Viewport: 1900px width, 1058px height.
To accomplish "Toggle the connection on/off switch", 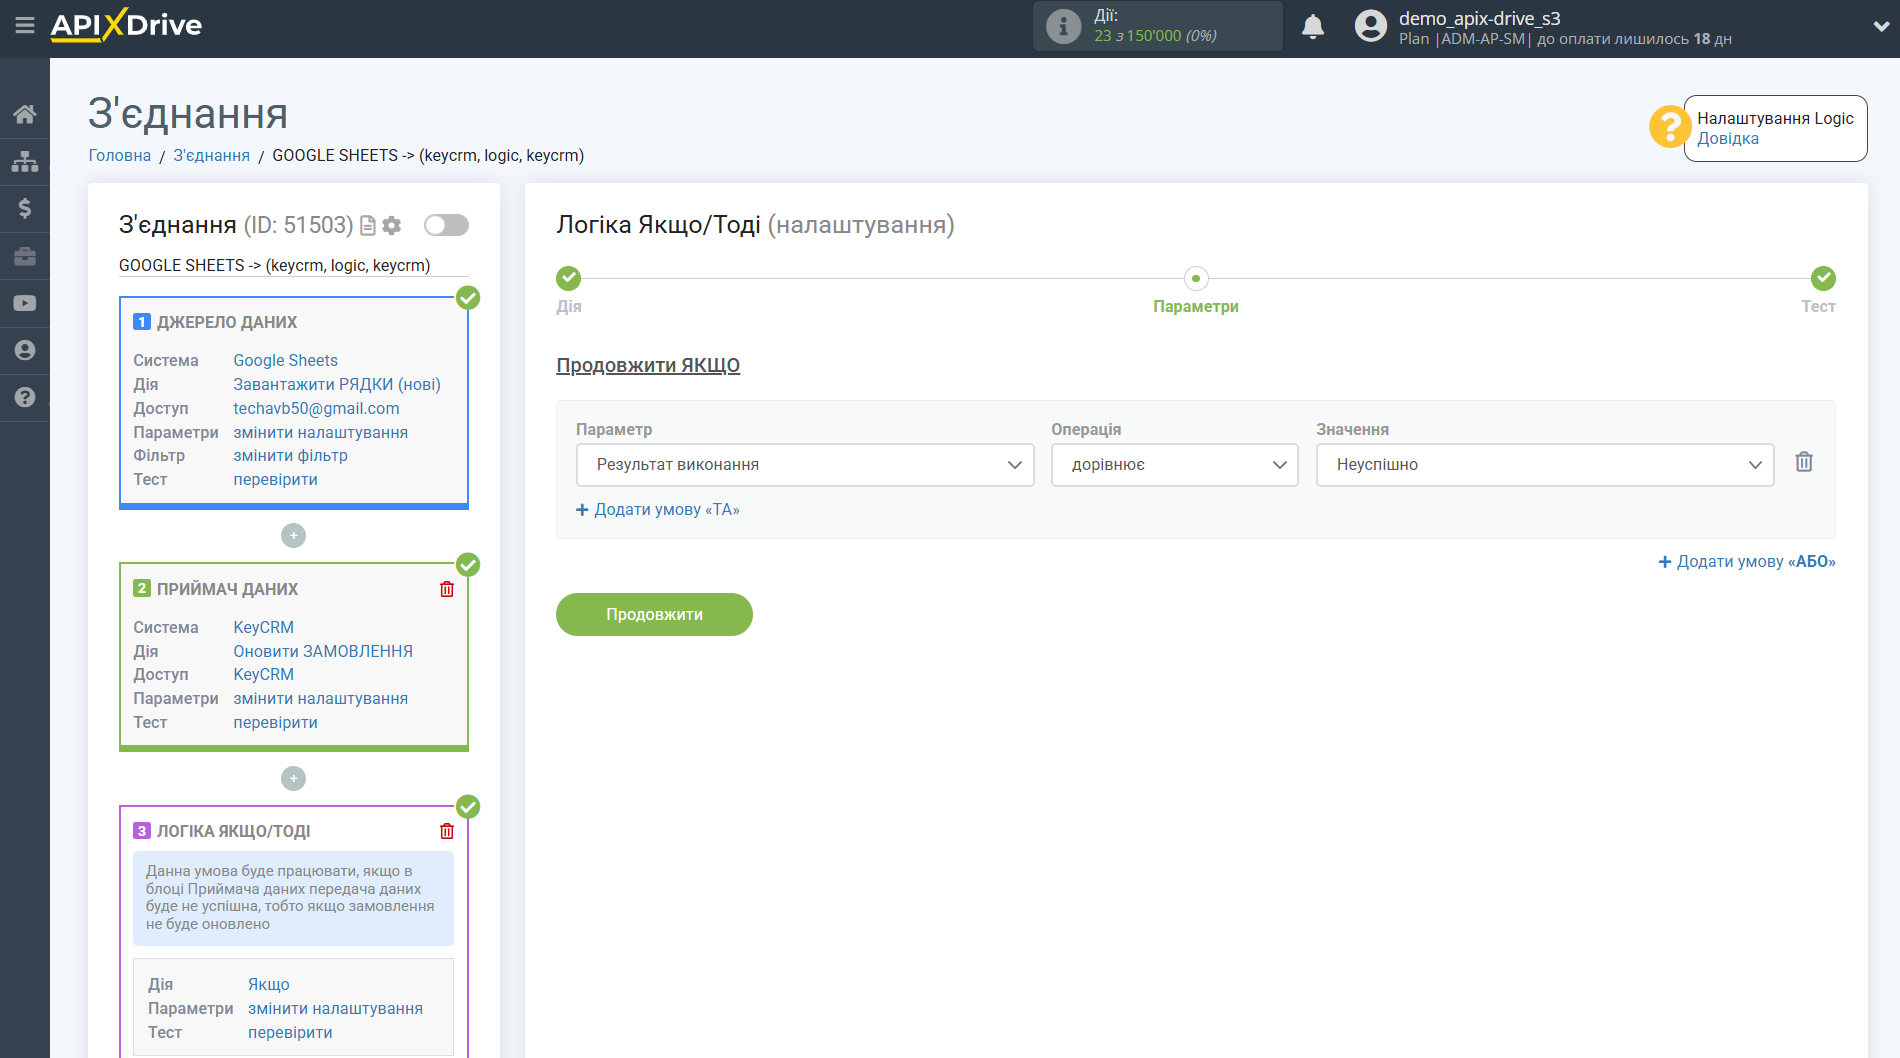I will (x=446, y=225).
